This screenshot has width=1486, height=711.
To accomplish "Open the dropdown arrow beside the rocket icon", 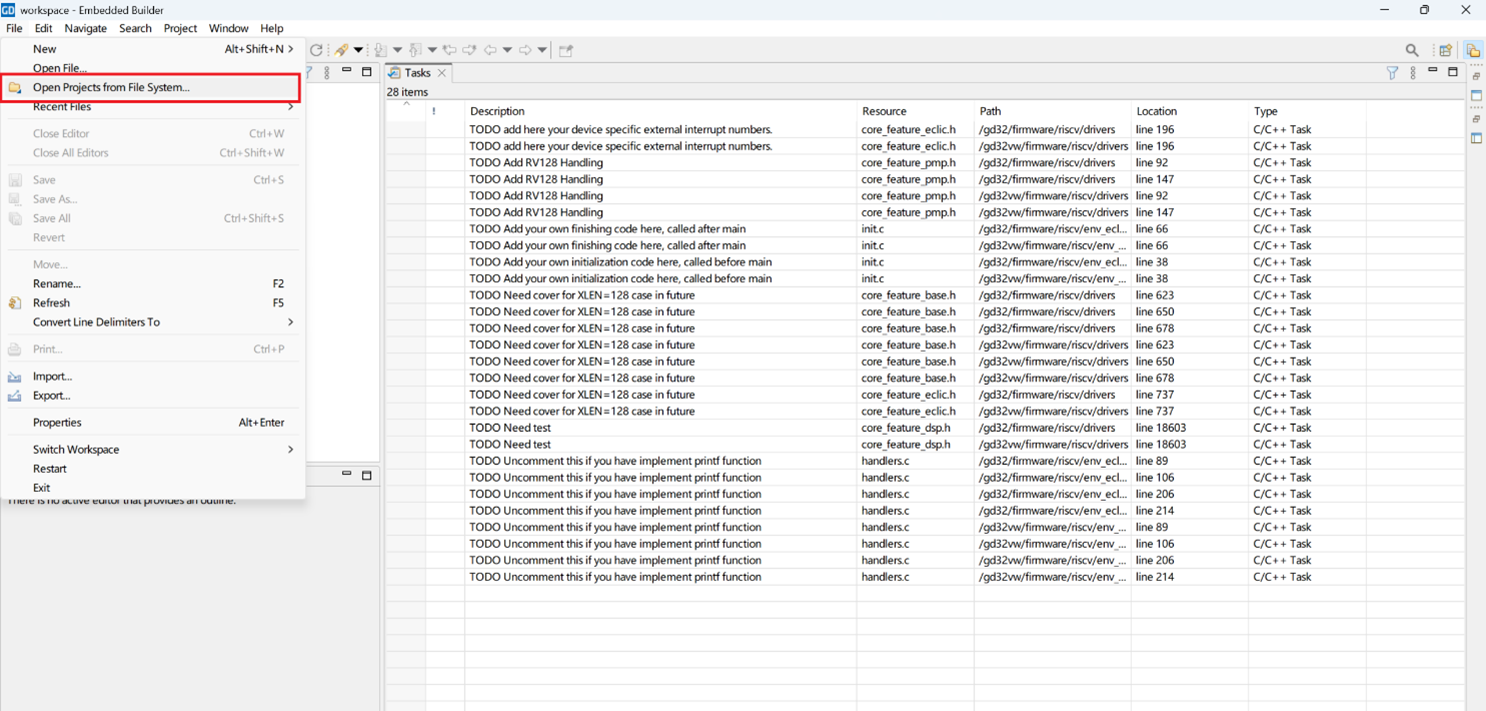I will [x=358, y=50].
